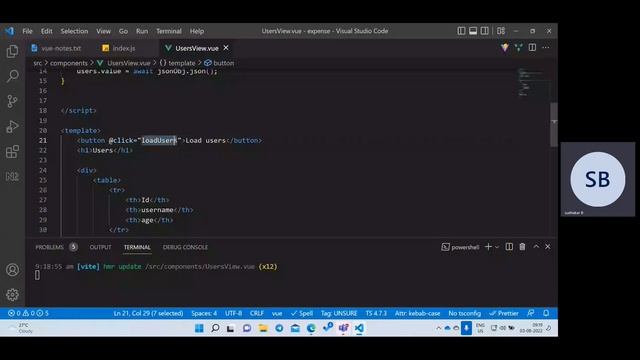This screenshot has width=640, height=360.
Task: Select the UsersView.vue breadcrumb
Action: [x=129, y=63]
